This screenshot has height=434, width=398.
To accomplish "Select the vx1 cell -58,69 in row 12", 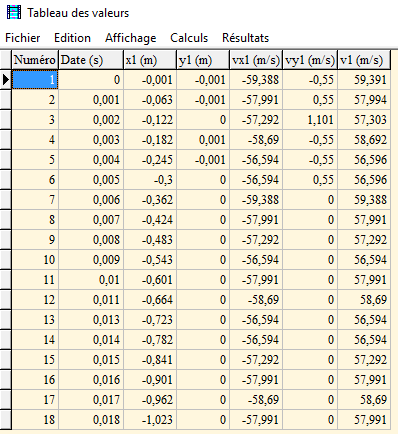I will (256, 300).
